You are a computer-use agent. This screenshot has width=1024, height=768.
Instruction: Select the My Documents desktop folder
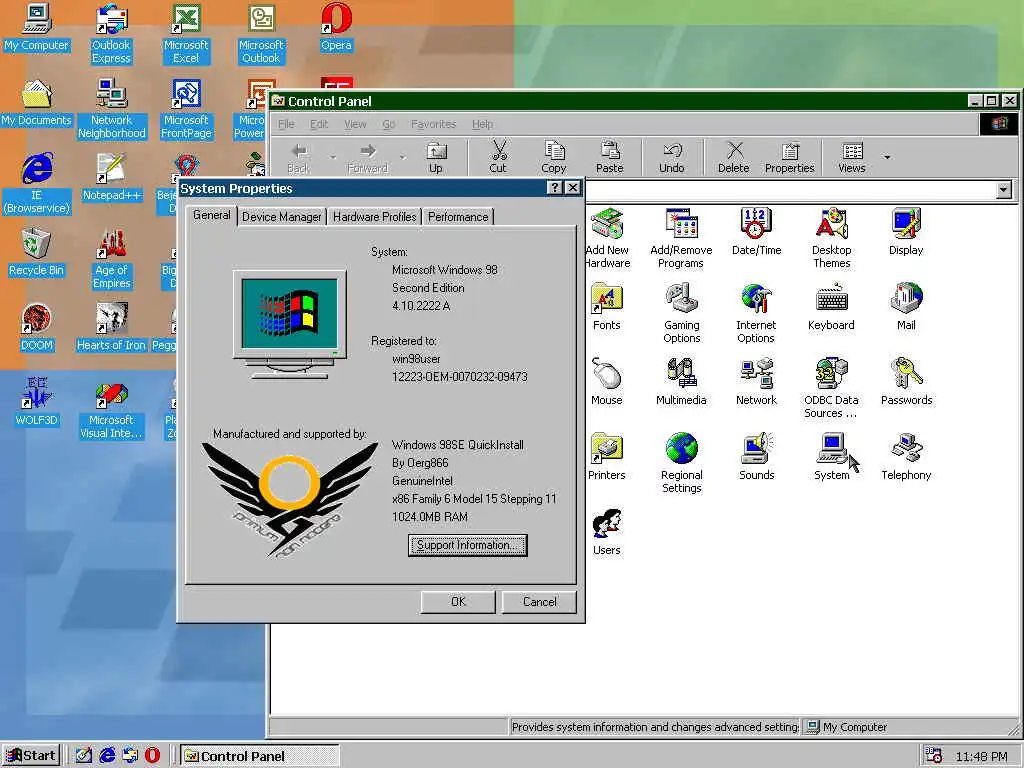point(37,103)
